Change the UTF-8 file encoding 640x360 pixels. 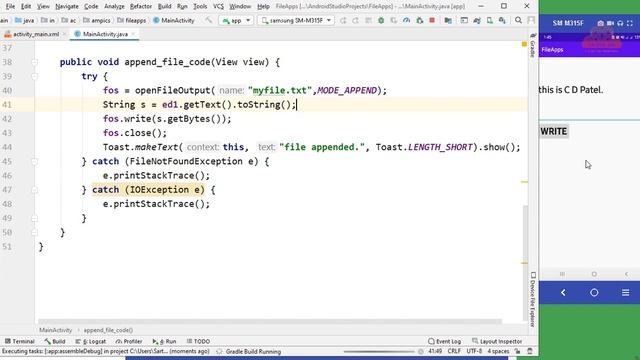(x=474, y=351)
